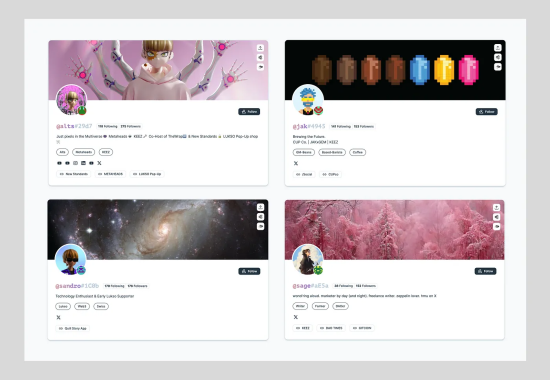Click the middle banner icon on @jak card
Image resolution: width=550 pixels, height=380 pixels.
(x=498, y=57)
